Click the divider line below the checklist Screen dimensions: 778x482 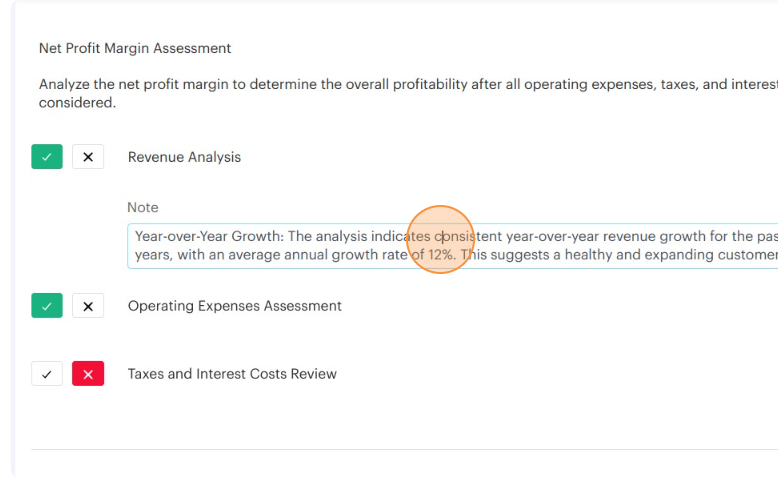point(400,449)
